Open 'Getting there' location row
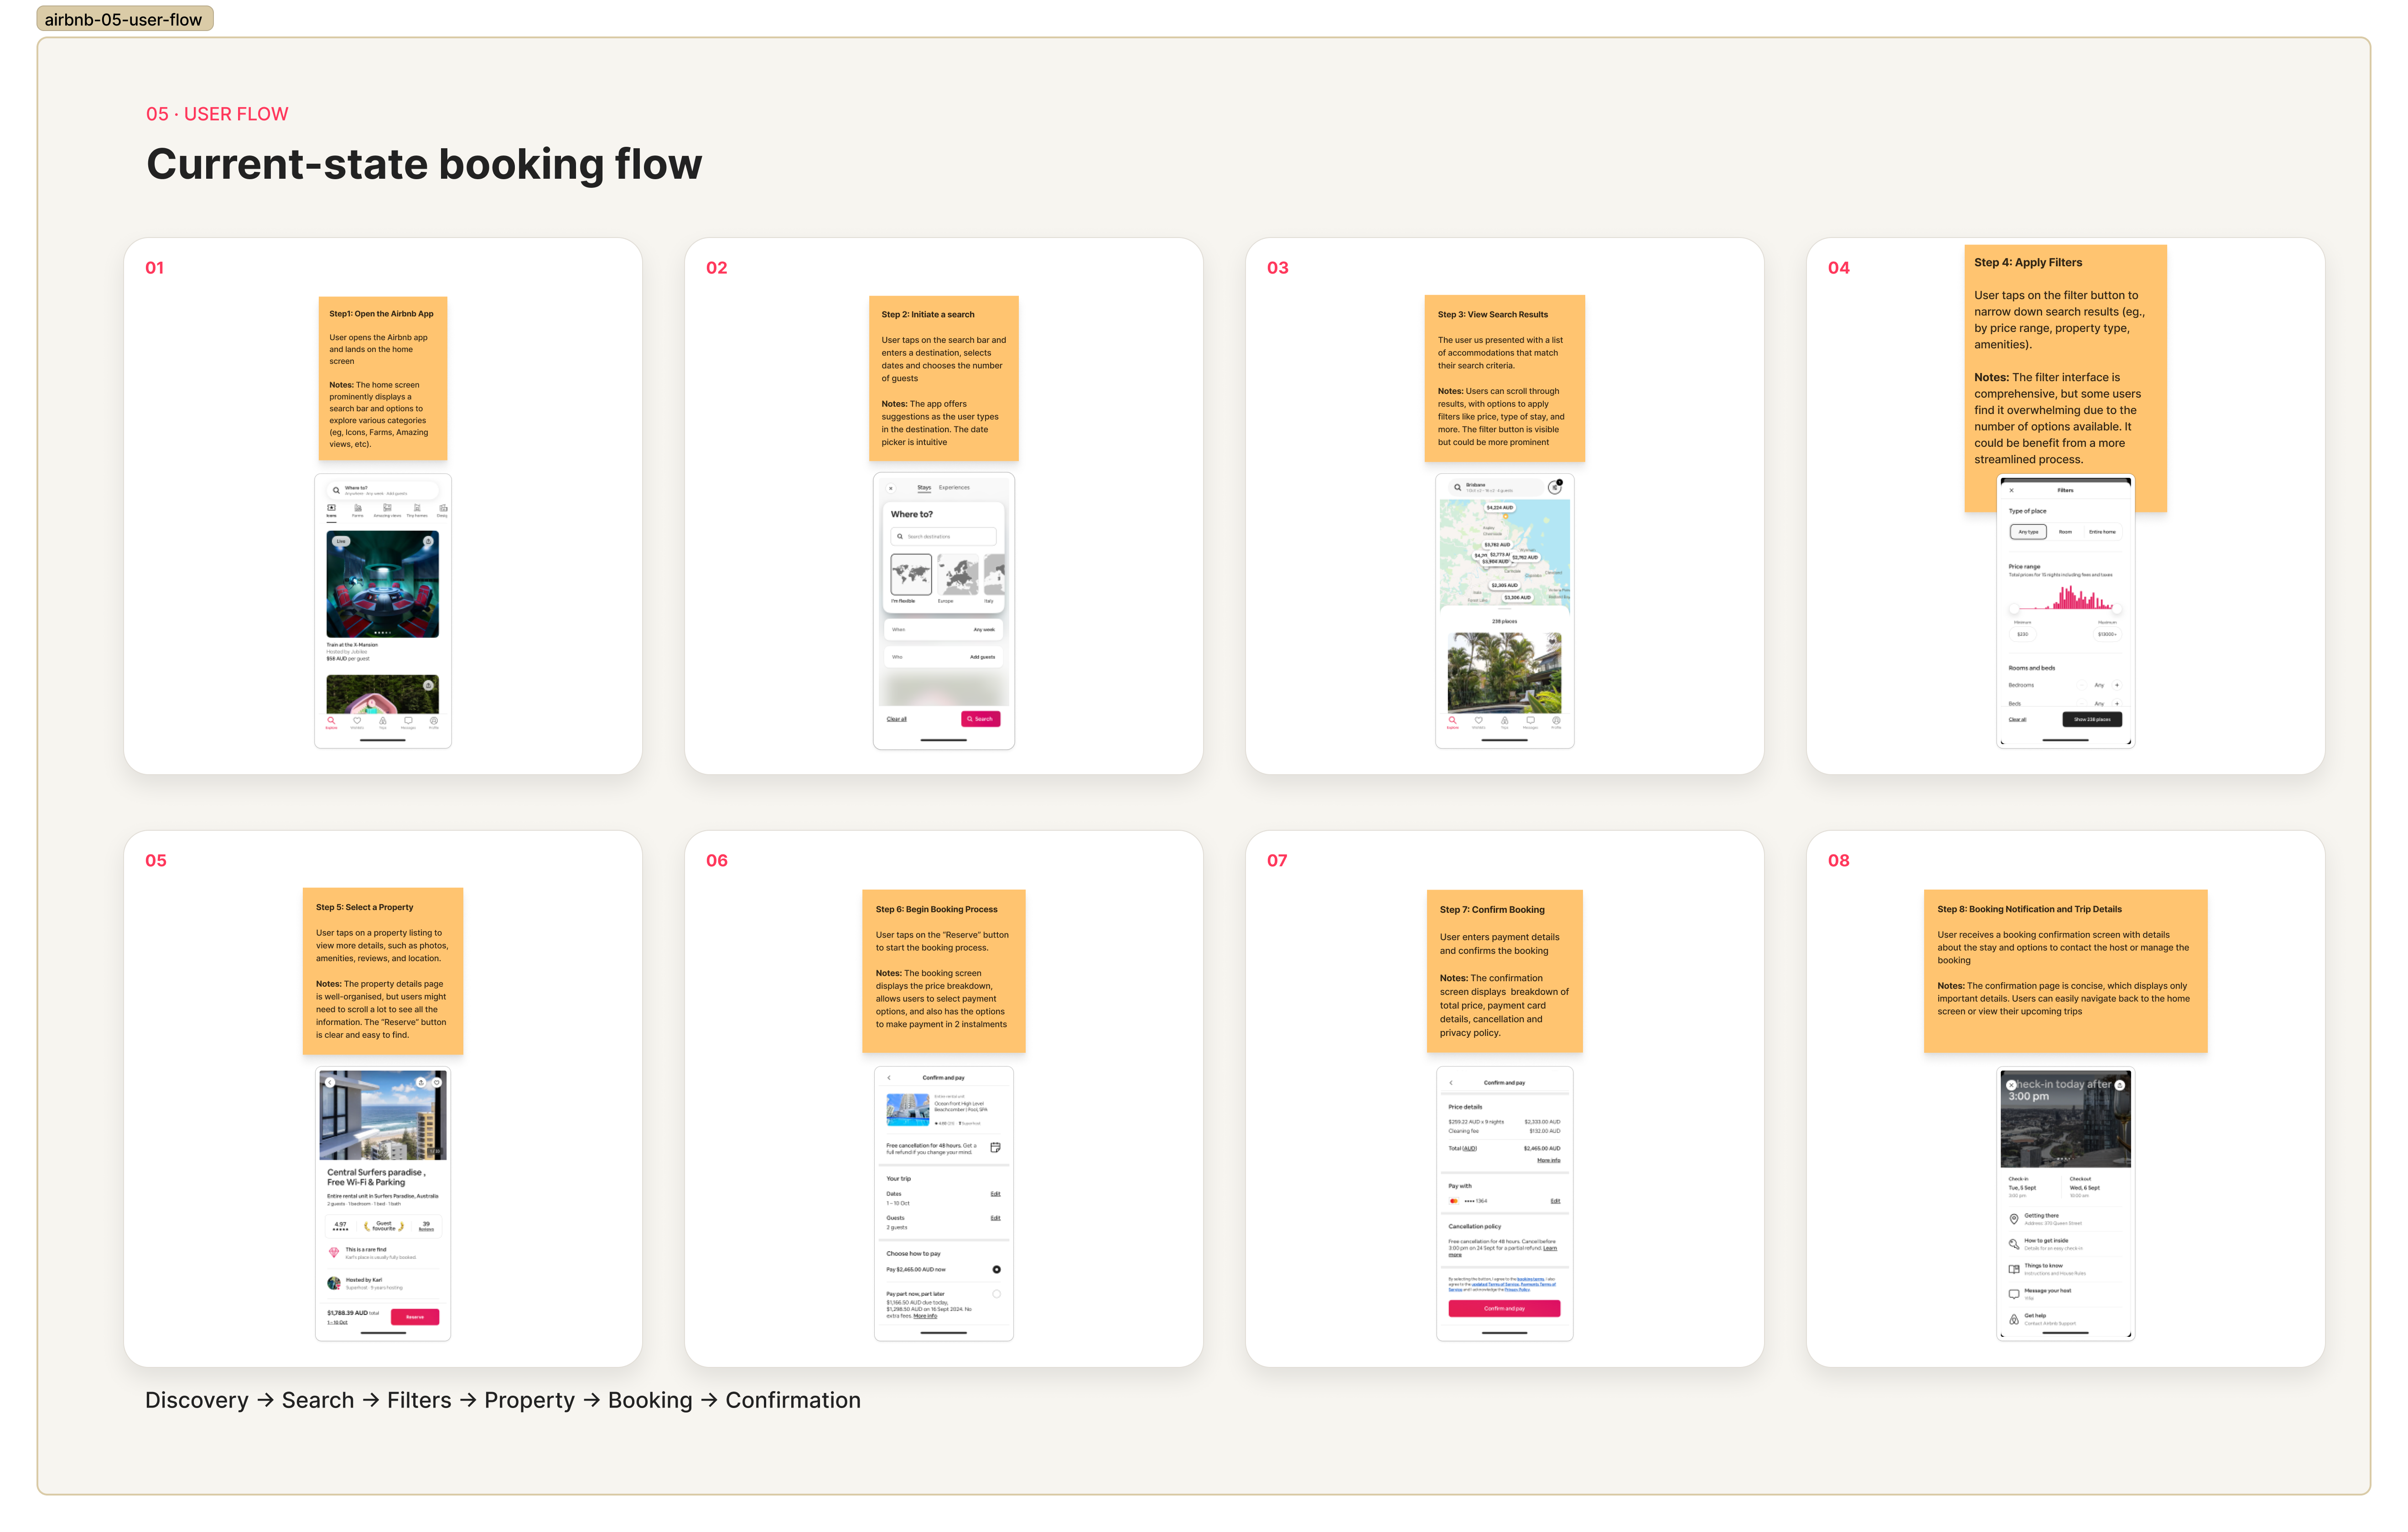The width and height of the screenshot is (2408, 1532). coord(2065,1219)
